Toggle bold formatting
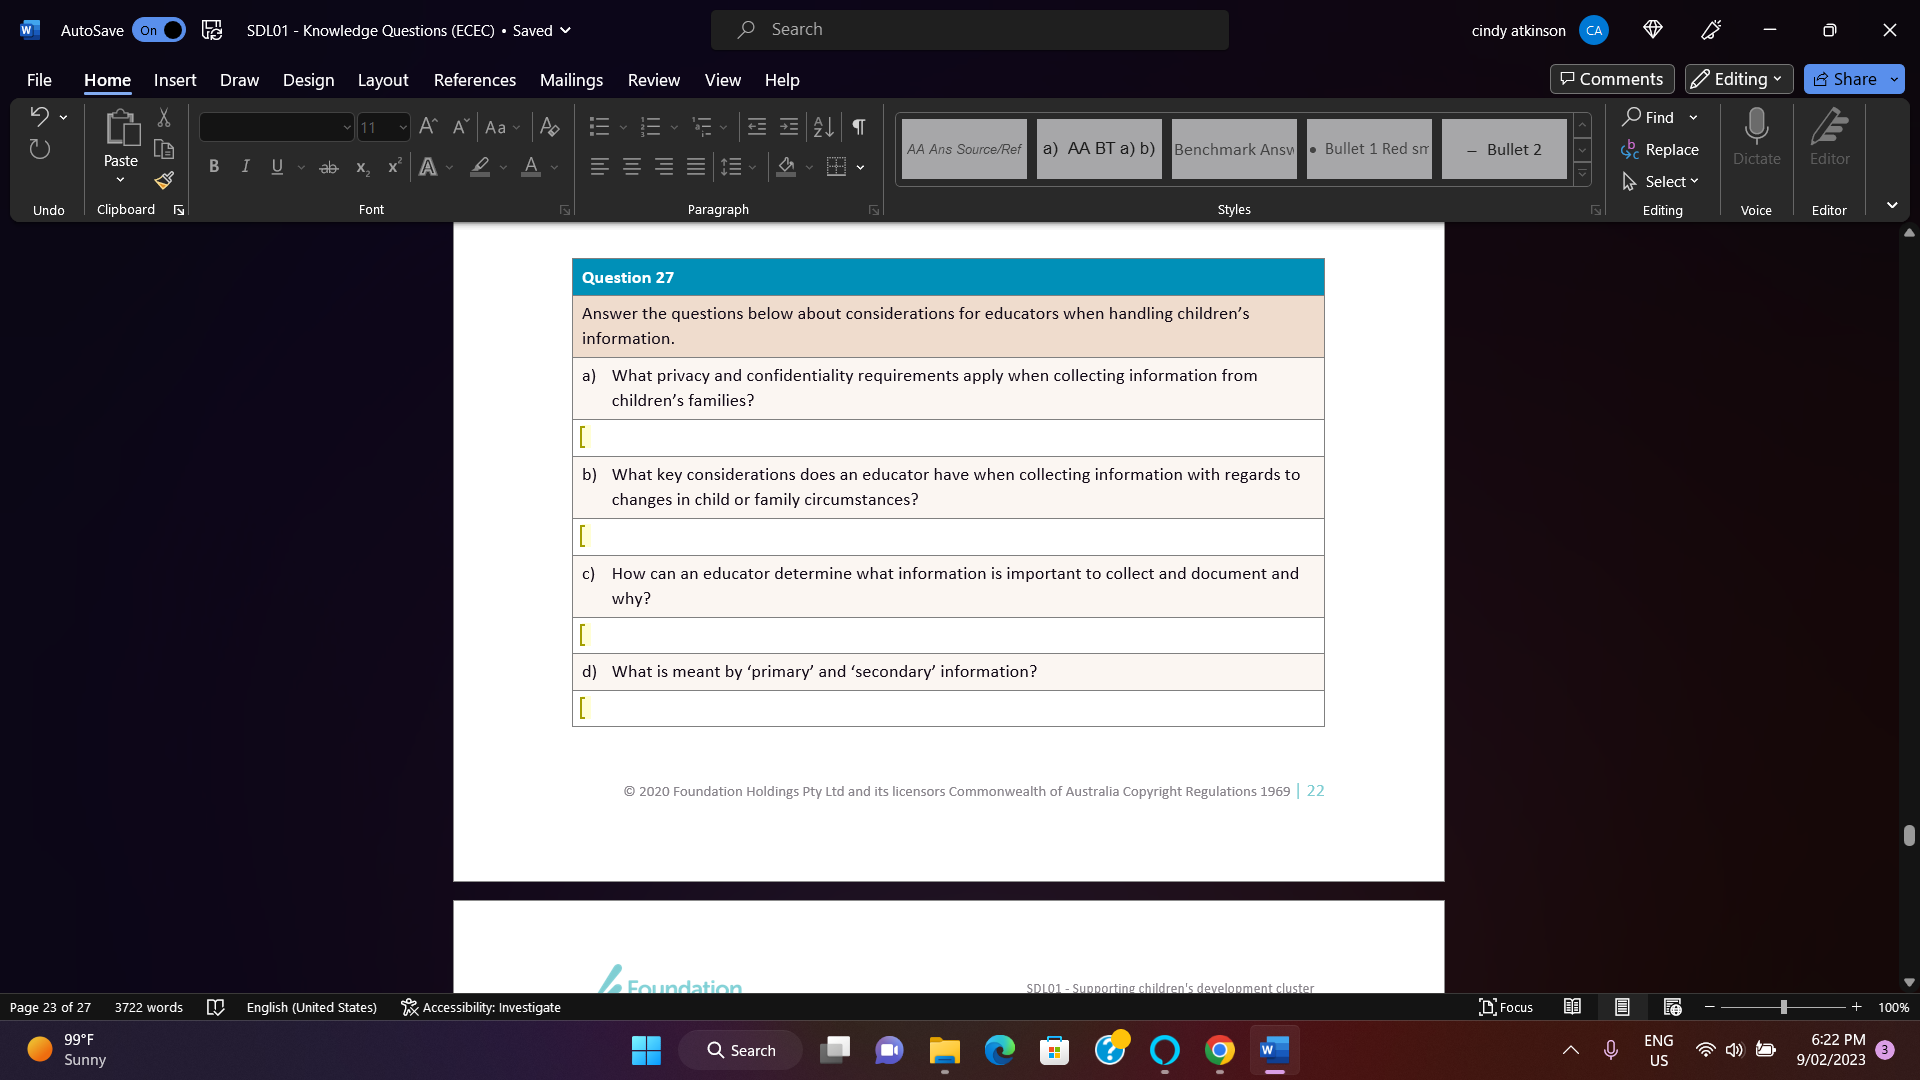The width and height of the screenshot is (1920, 1080). (213, 167)
